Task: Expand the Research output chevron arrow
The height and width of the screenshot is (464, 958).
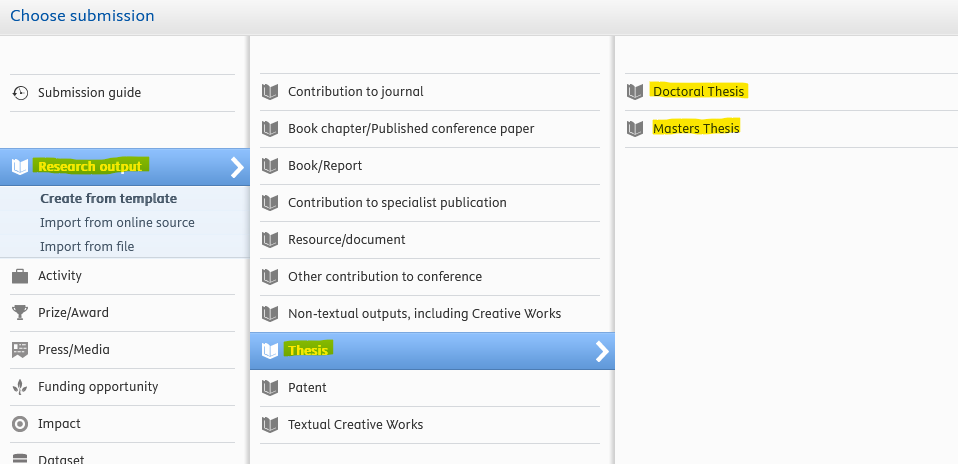Action: coord(237,167)
